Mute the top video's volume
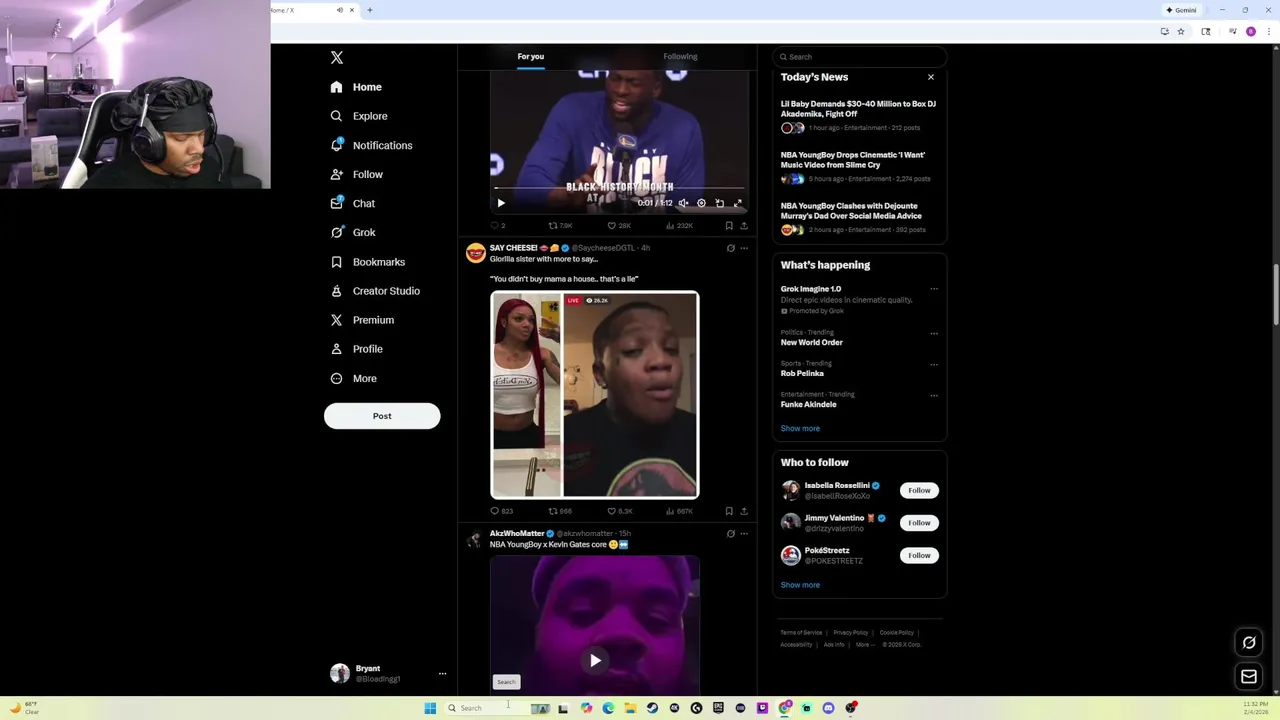Viewport: 1280px width, 720px height. 683,203
